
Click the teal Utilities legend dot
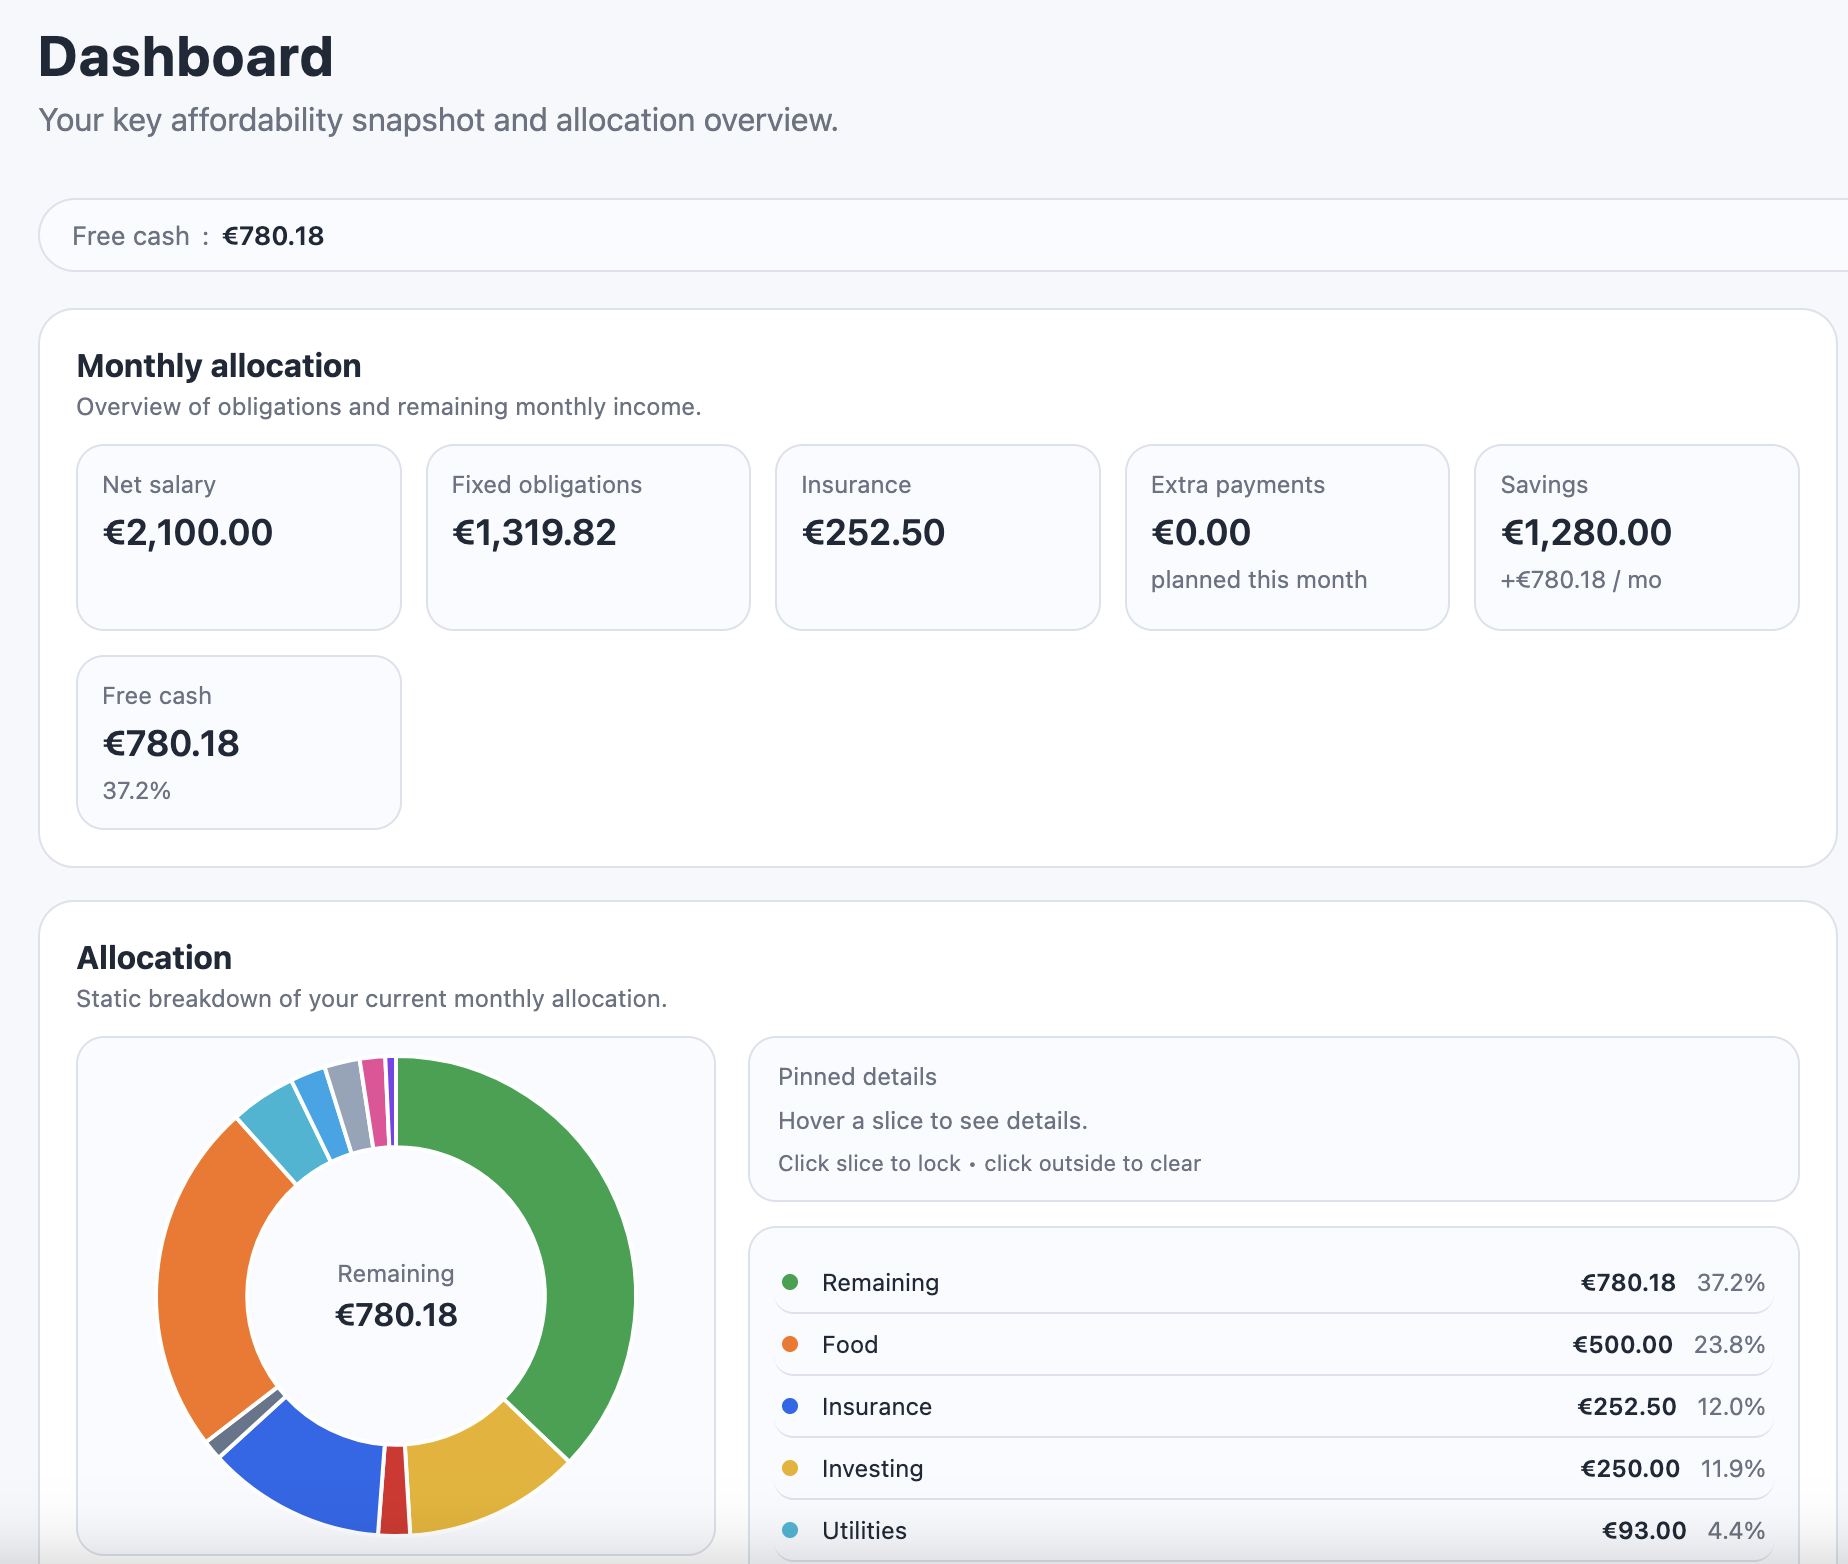pos(791,1531)
